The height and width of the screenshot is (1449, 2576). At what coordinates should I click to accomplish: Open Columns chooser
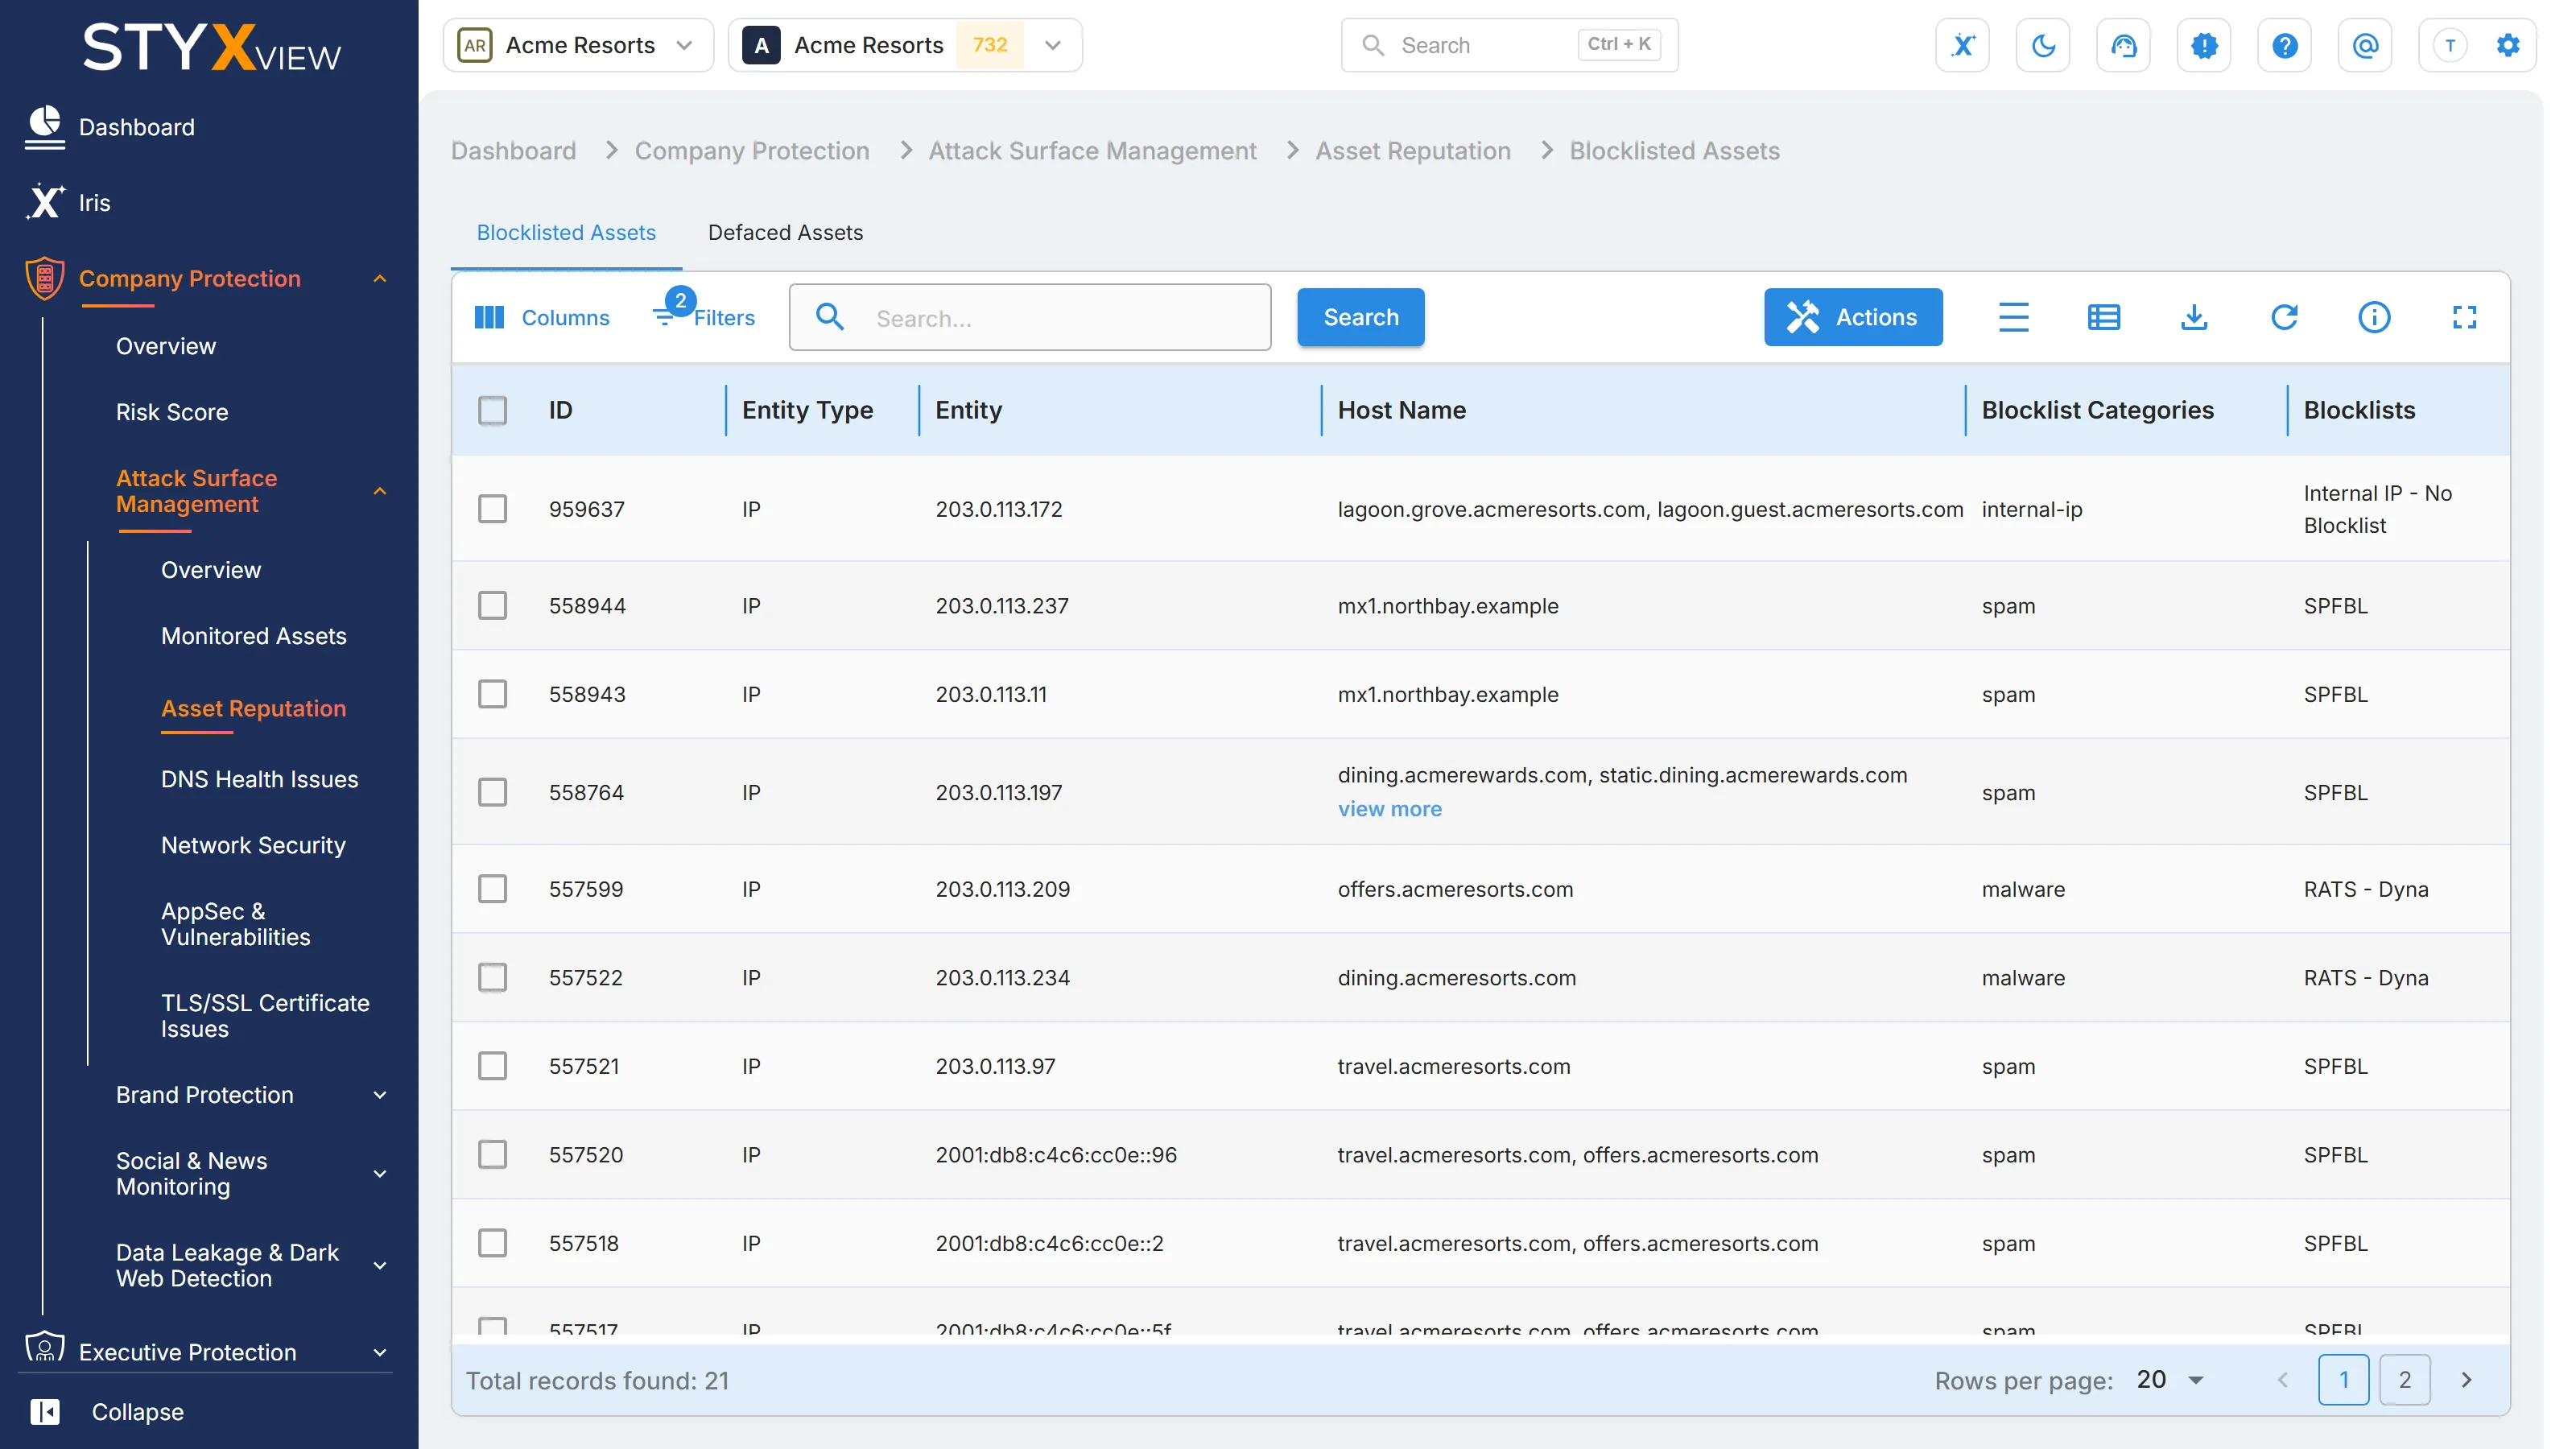tap(541, 317)
